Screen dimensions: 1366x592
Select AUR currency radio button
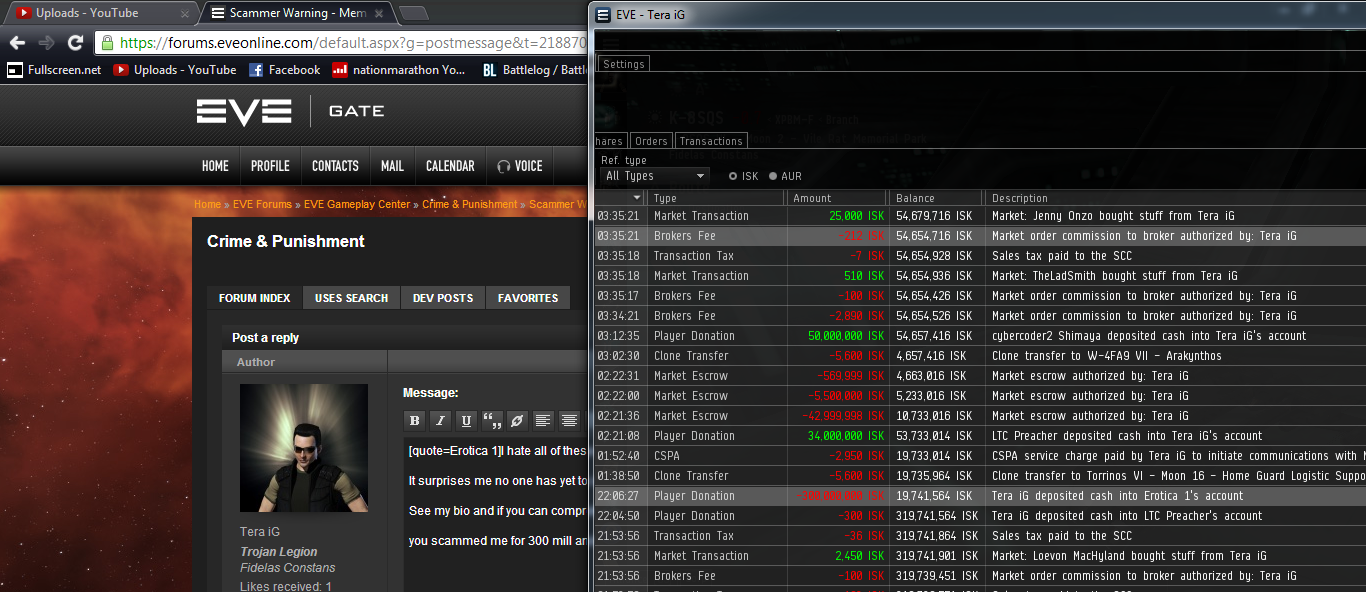773,176
